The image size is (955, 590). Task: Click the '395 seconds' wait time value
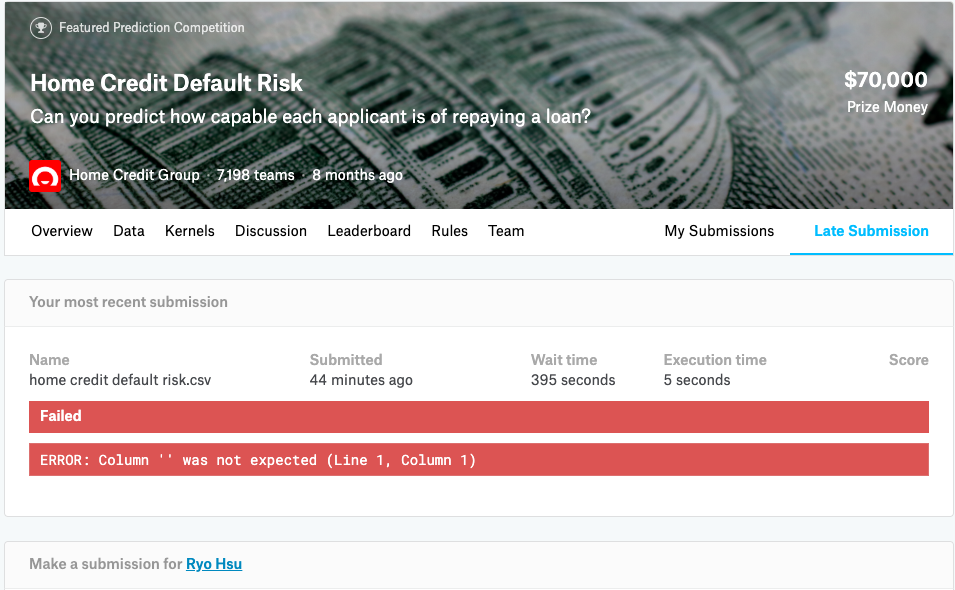coord(573,381)
